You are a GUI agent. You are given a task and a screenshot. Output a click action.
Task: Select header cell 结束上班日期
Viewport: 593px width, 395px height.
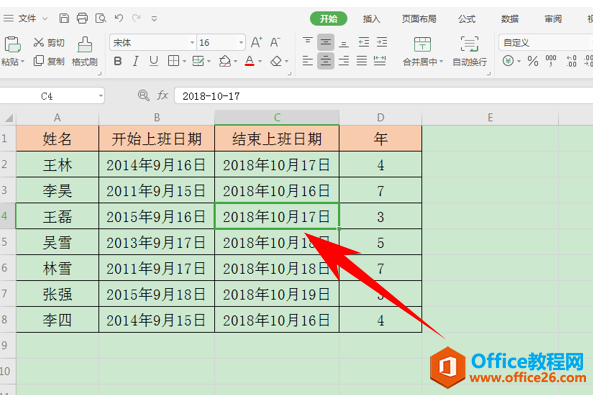tap(277, 139)
